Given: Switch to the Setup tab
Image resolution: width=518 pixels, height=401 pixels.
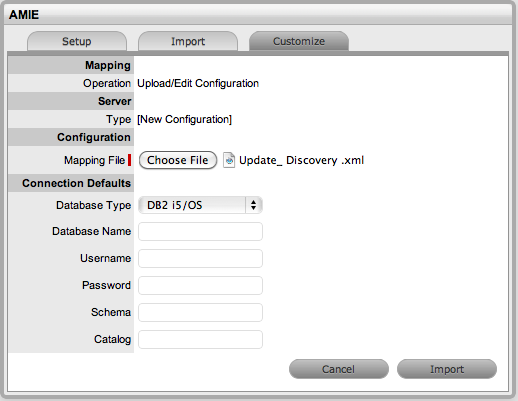Looking at the screenshot, I should tap(77, 41).
